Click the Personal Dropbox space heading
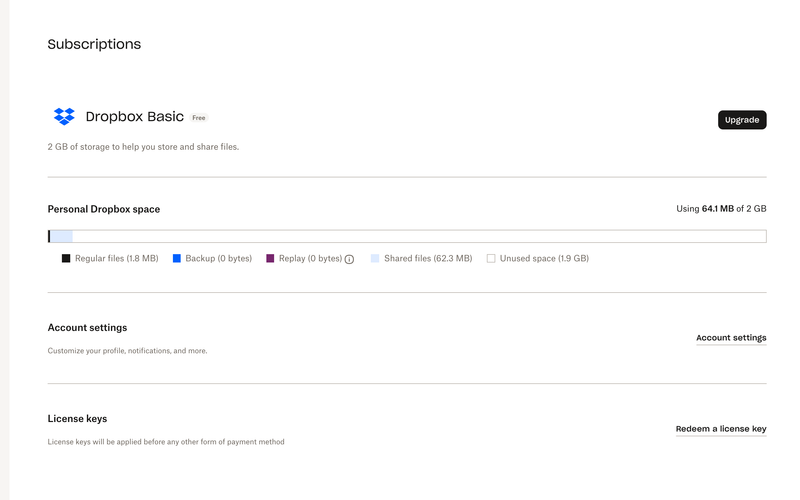 [104, 209]
